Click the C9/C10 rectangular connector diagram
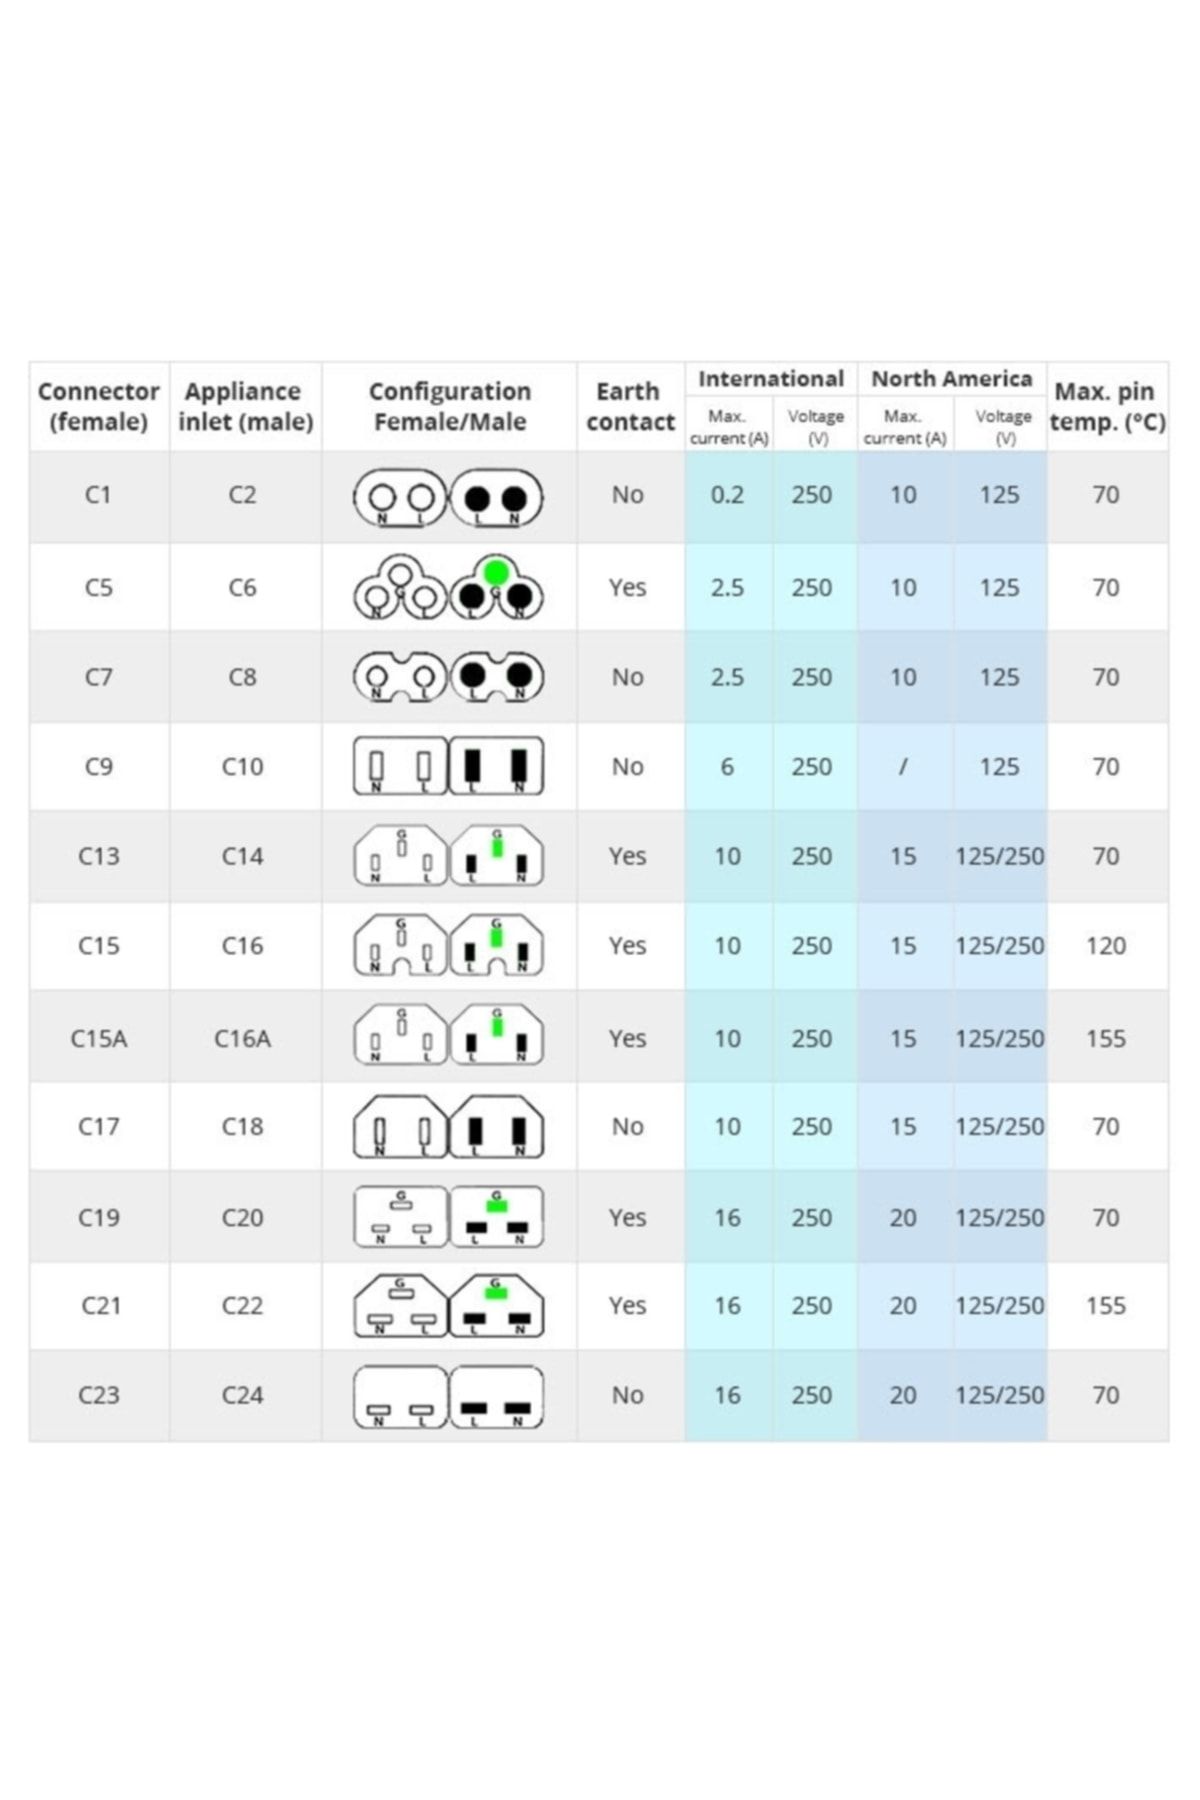 coord(448,766)
